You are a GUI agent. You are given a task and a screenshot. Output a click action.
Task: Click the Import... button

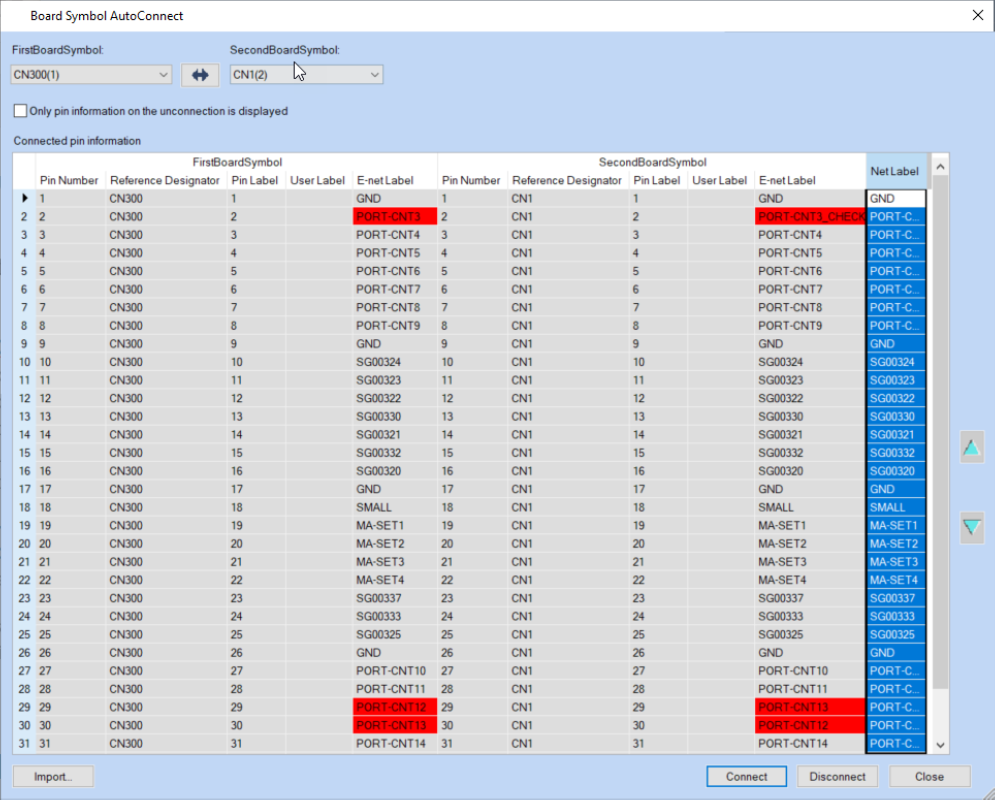pos(53,776)
